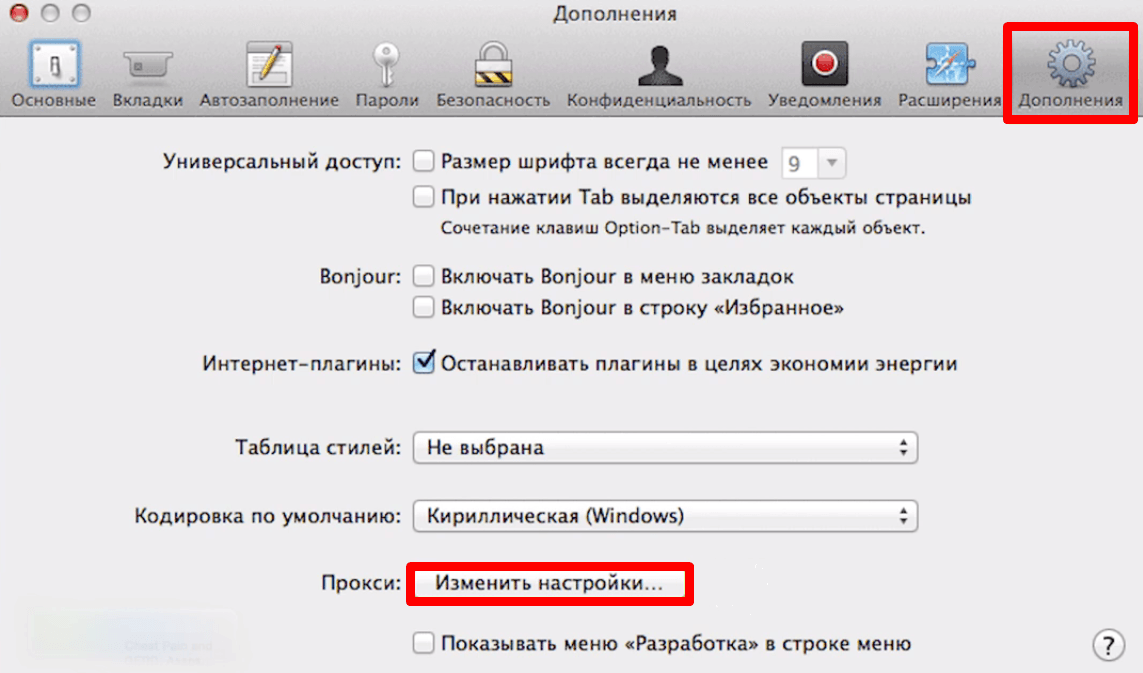Screen dimensions: 1143x673
Task: Expand the font size 9 combo box
Action: pyautogui.click(x=814, y=163)
